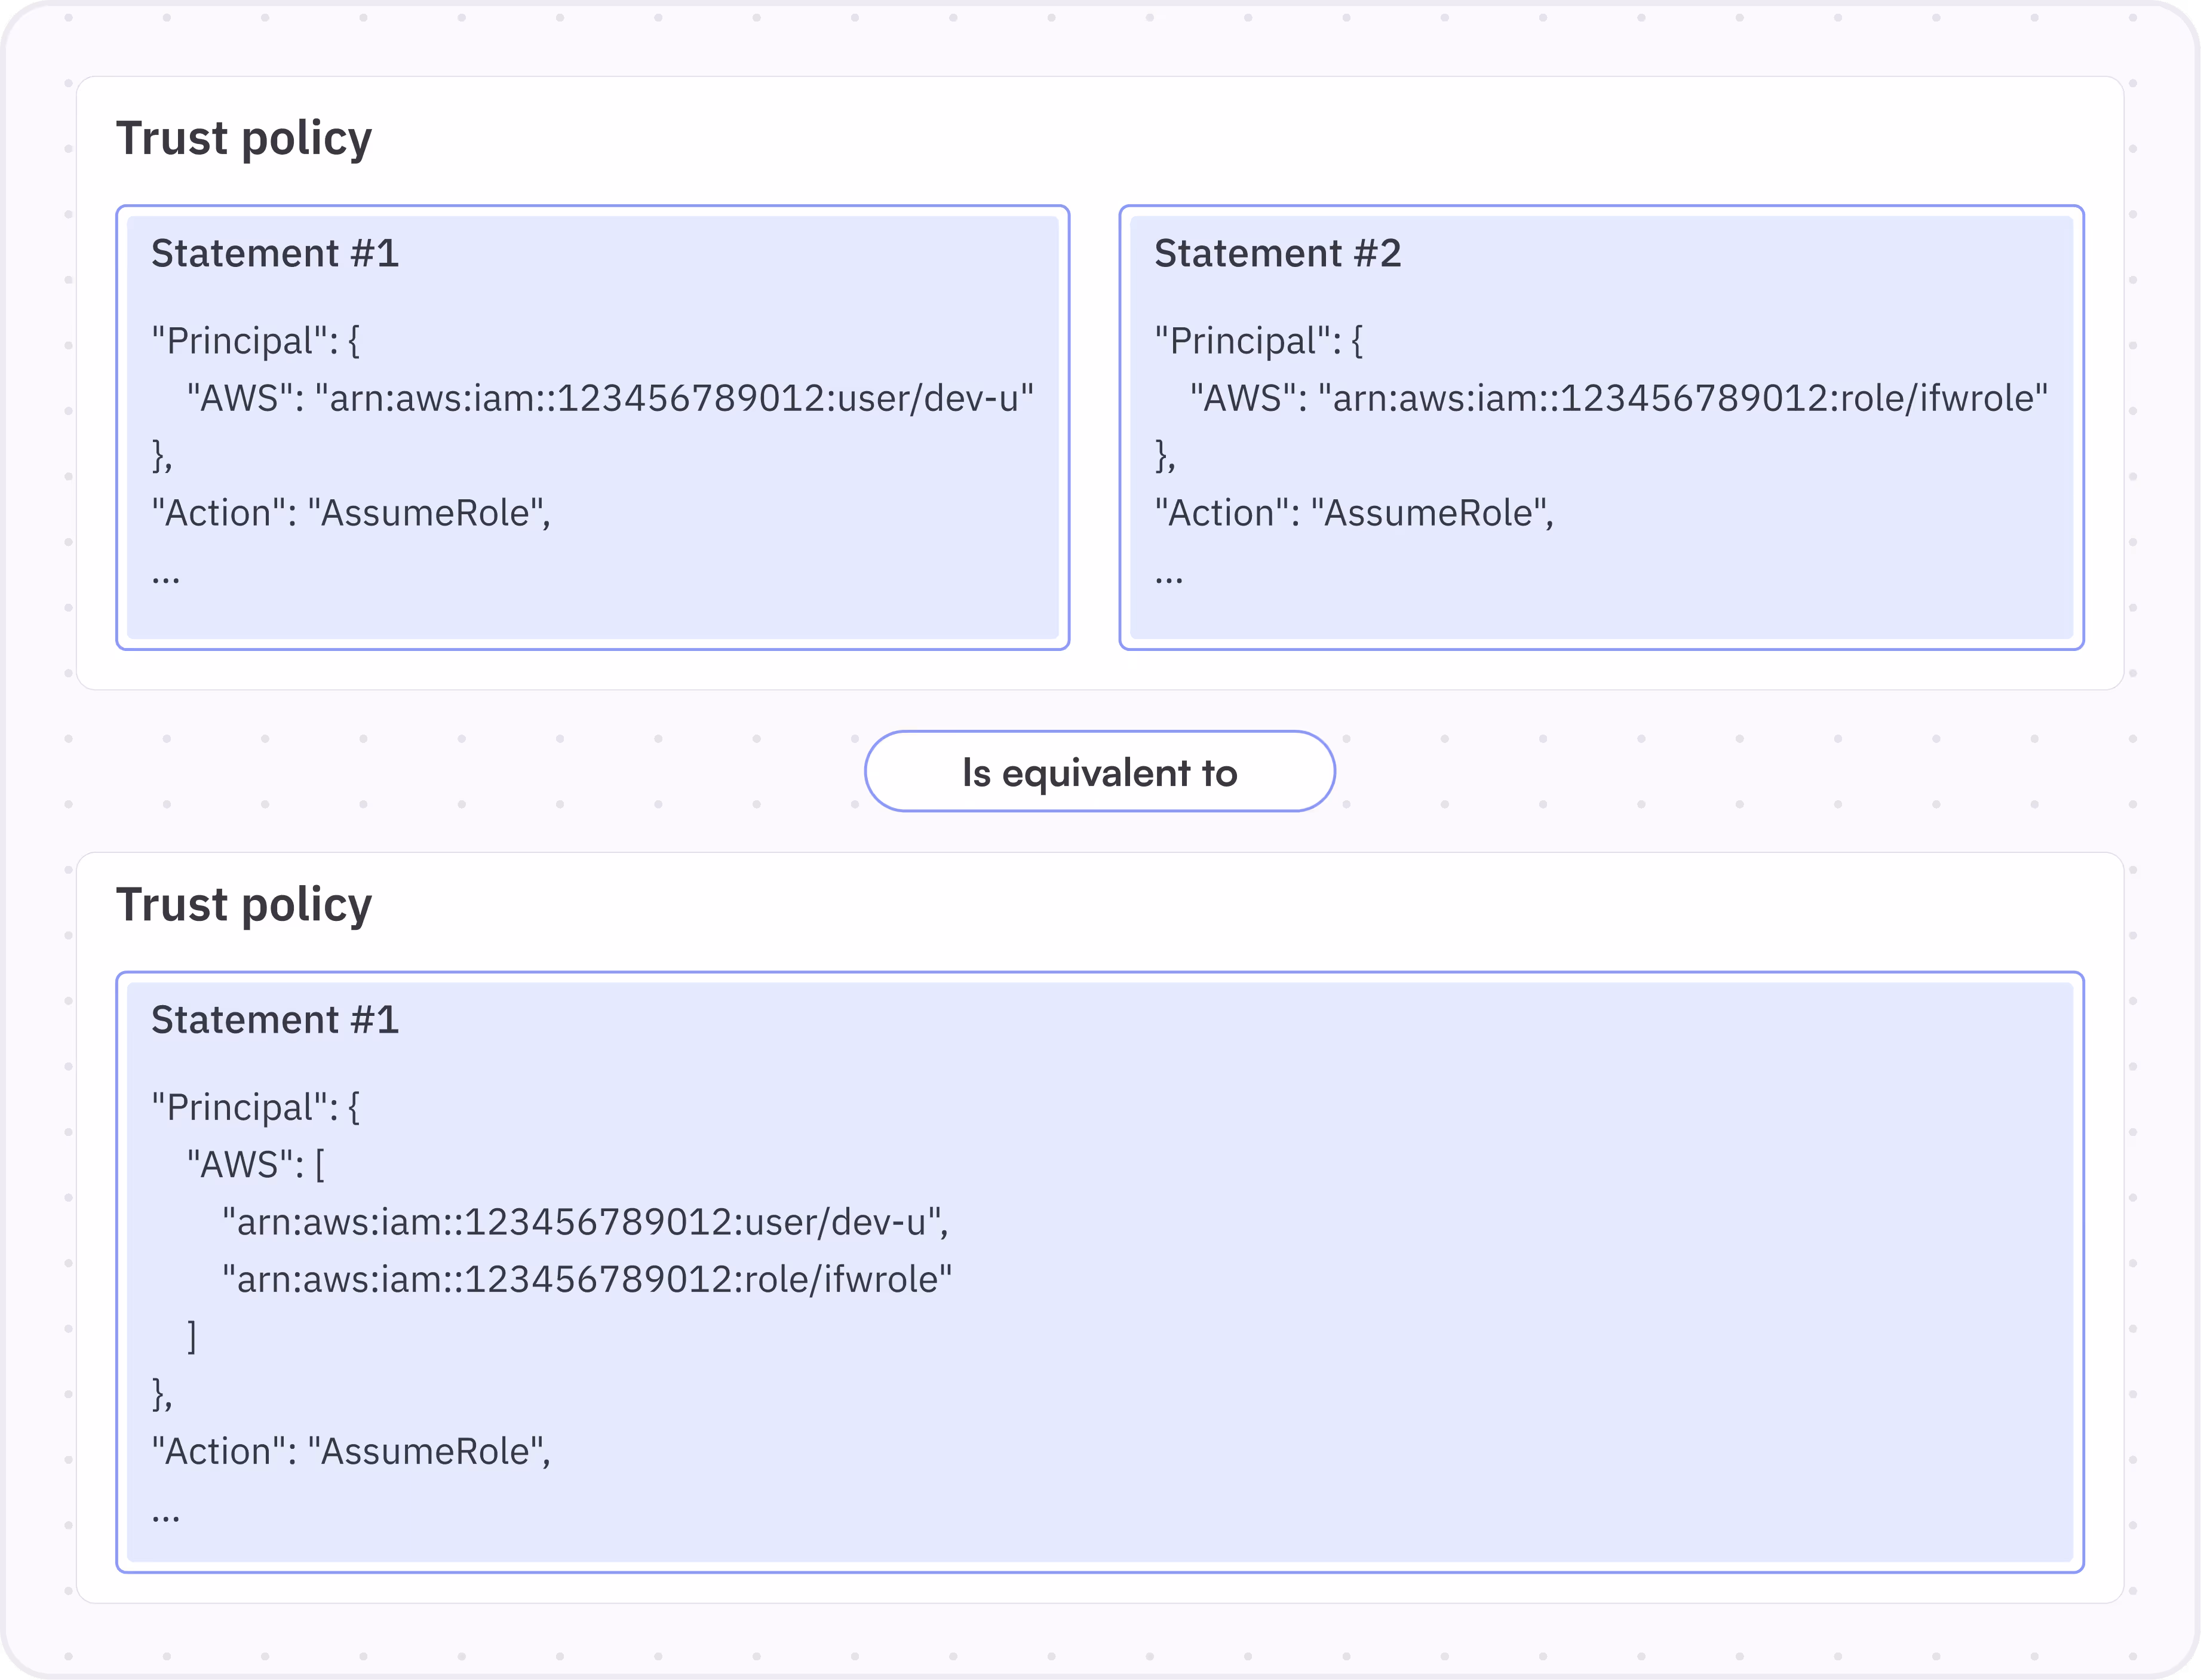Click the 'Is equivalent to' pill button
The height and width of the screenshot is (1680, 2201).
point(1099,772)
